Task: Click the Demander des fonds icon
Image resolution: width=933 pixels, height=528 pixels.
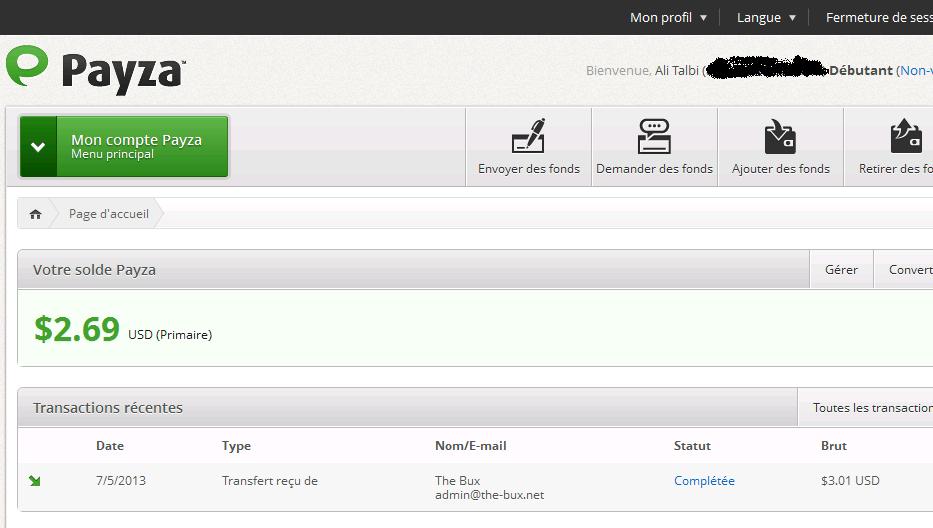Action: click(654, 136)
